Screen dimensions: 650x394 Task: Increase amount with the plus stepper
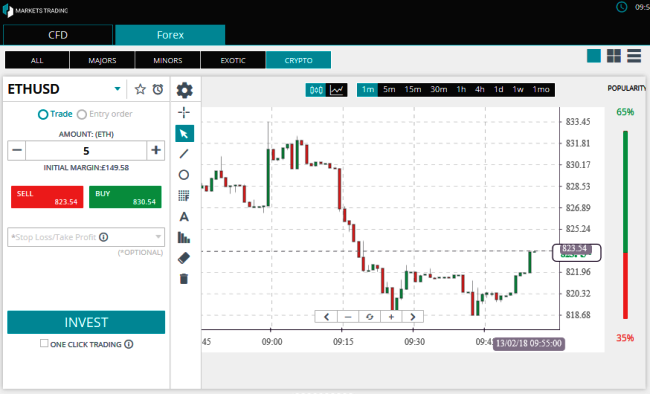click(x=156, y=150)
